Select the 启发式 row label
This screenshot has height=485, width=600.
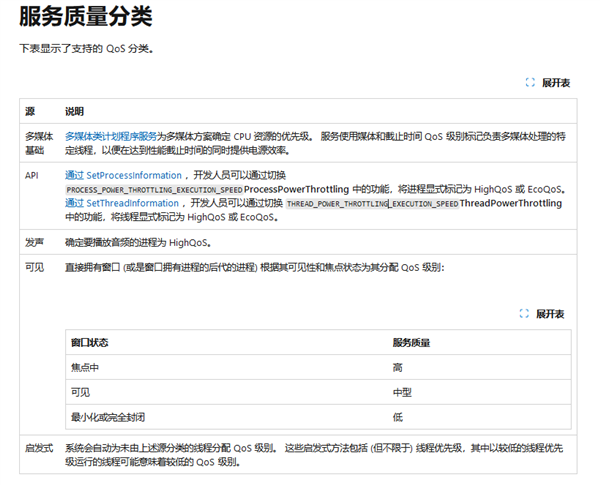[38, 448]
